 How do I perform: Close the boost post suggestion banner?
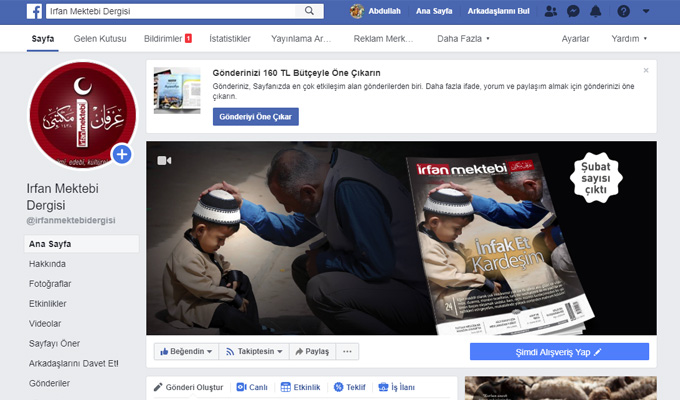[646, 70]
